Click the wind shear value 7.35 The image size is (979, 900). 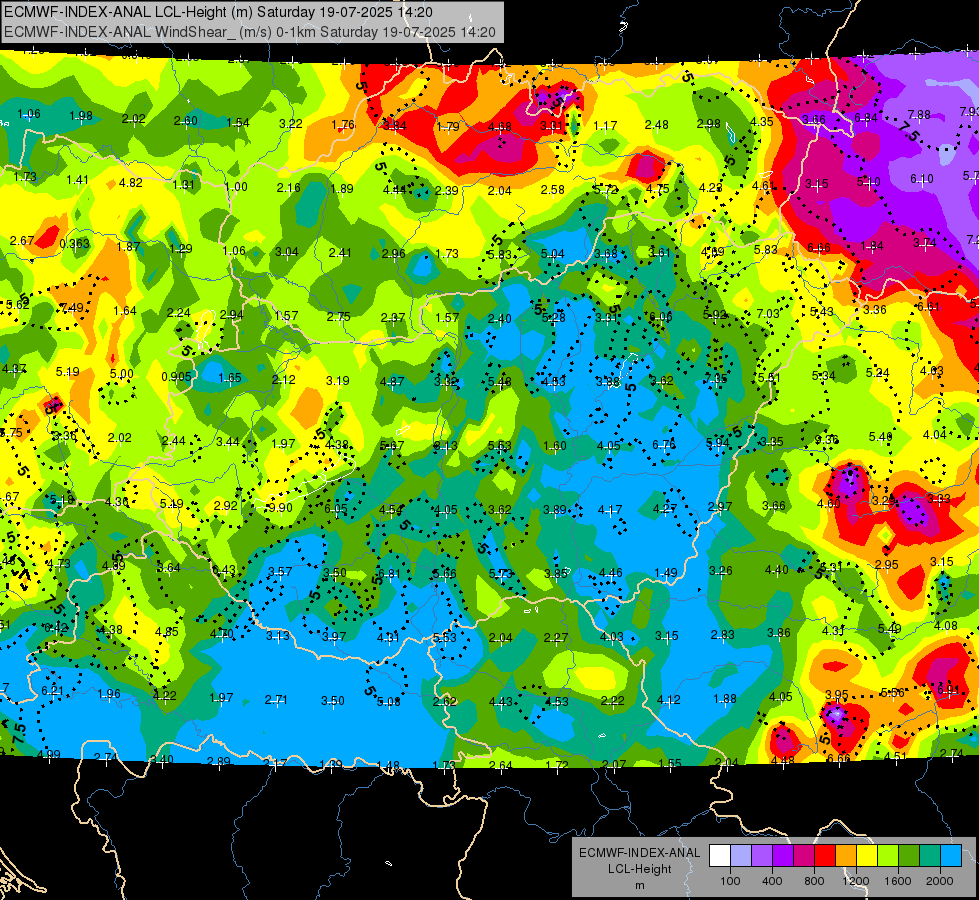click(x=716, y=378)
